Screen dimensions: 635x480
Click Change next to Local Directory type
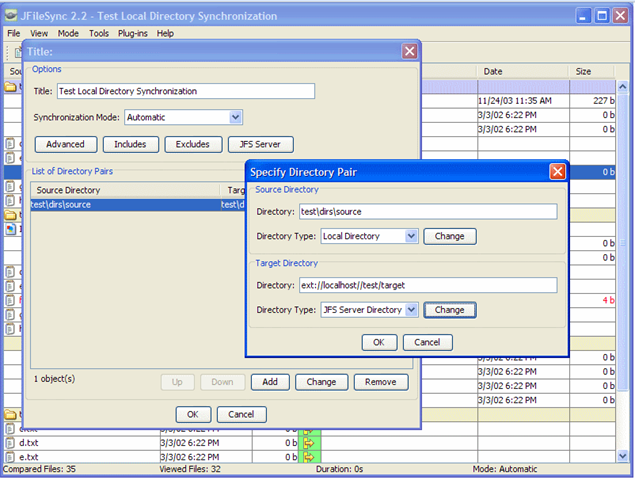pos(449,237)
